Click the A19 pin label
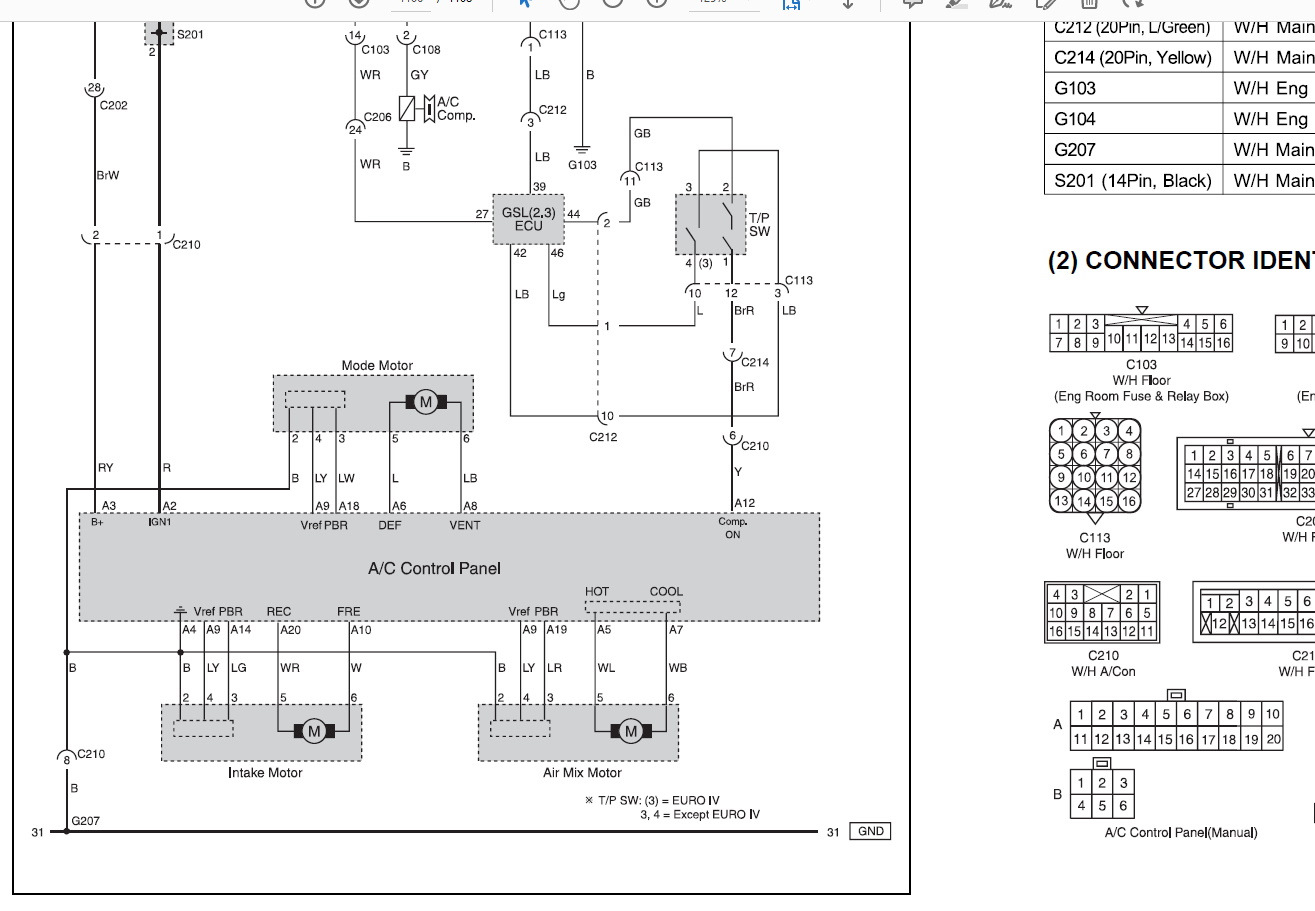The height and width of the screenshot is (911, 1315). [x=557, y=630]
